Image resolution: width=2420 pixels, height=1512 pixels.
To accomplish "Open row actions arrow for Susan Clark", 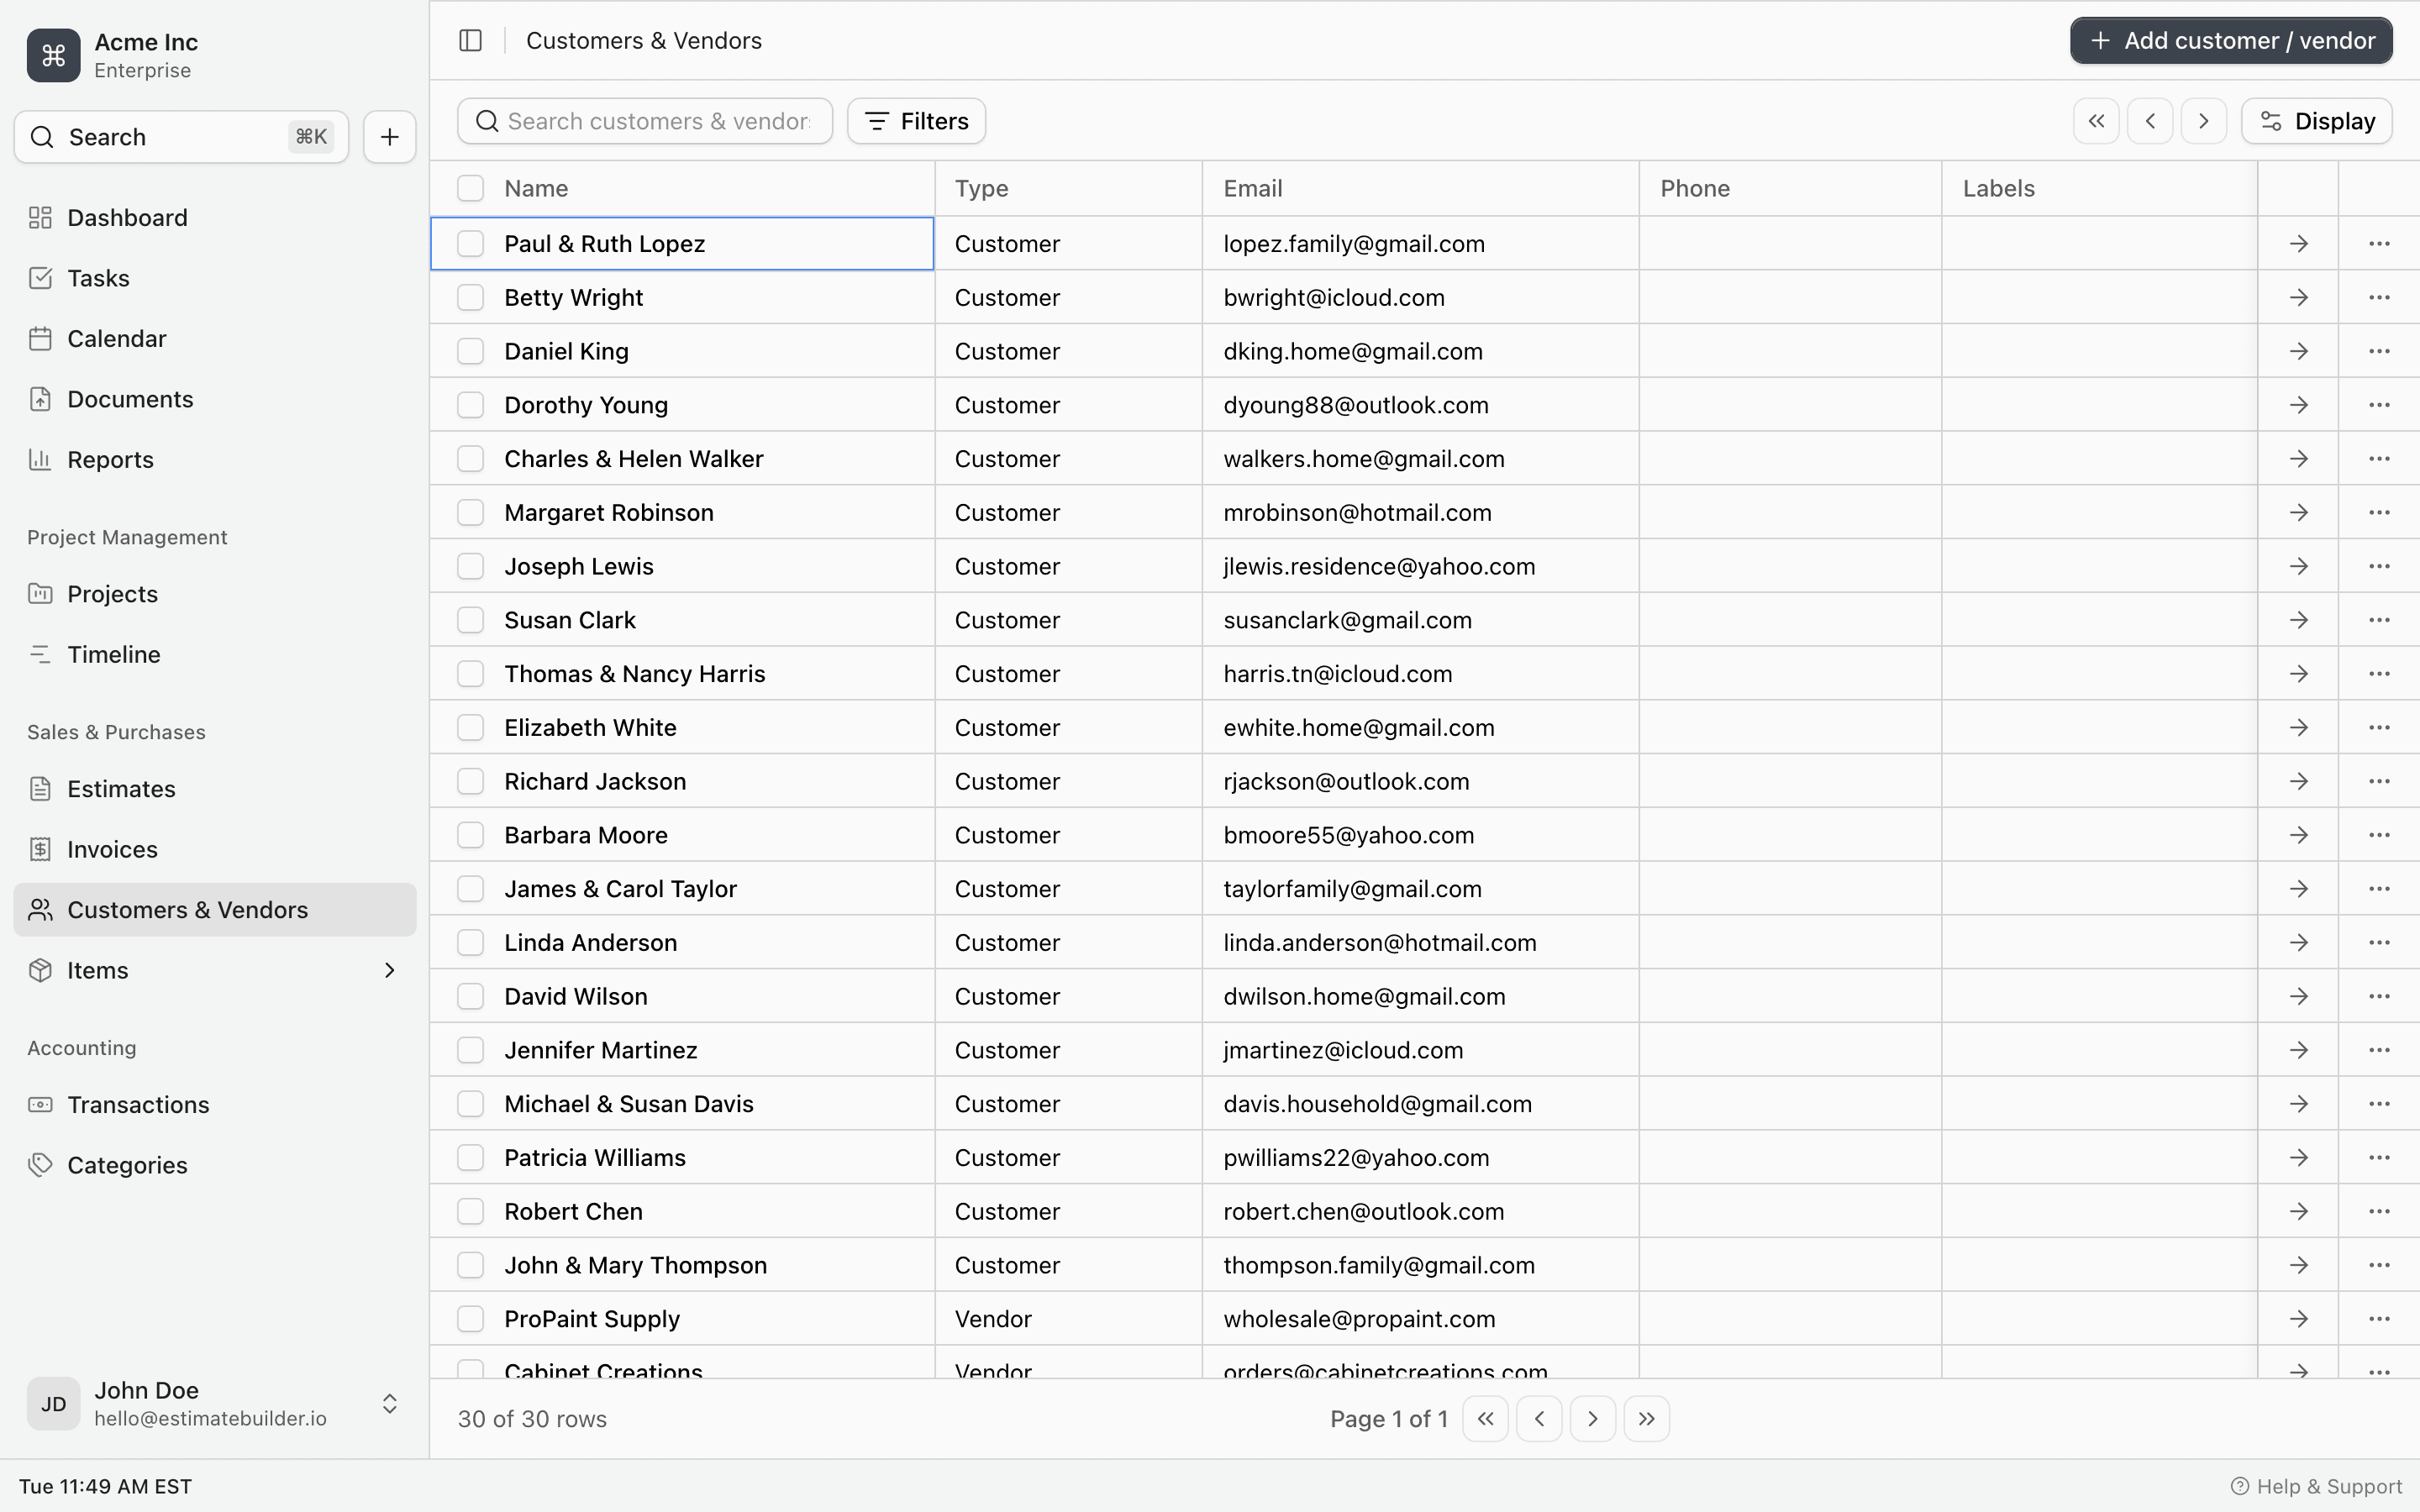I will tap(2298, 619).
